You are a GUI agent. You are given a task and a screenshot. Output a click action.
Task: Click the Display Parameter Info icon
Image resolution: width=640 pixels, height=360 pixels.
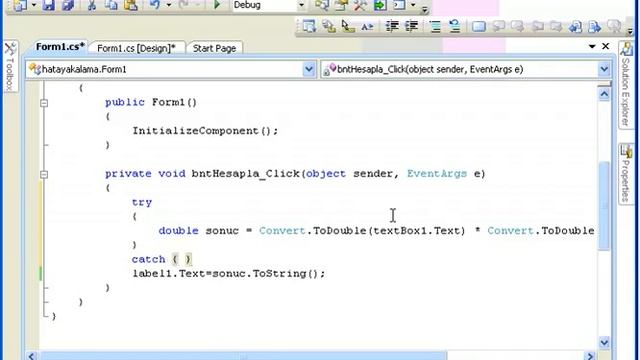(329, 27)
